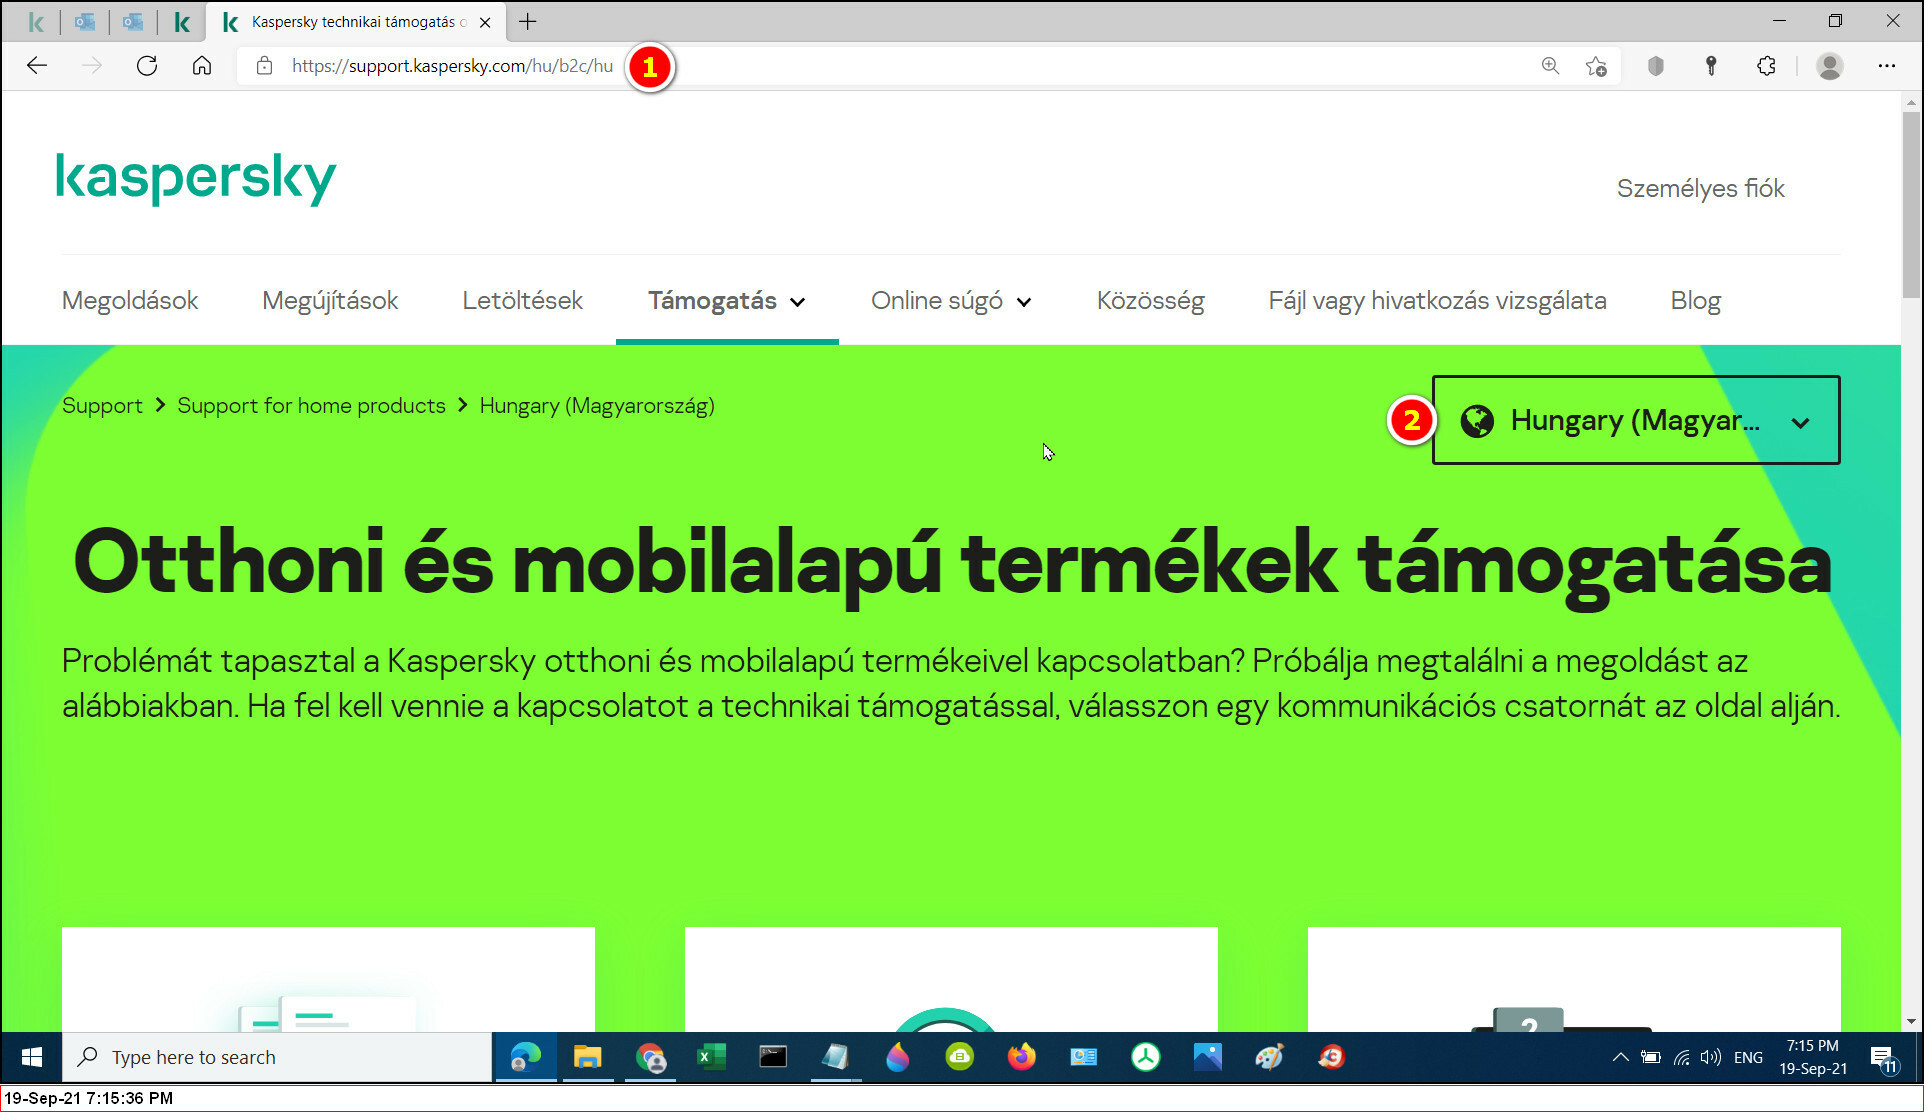The image size is (1924, 1112).
Task: Click the taskbar search box
Action: pos(278,1057)
